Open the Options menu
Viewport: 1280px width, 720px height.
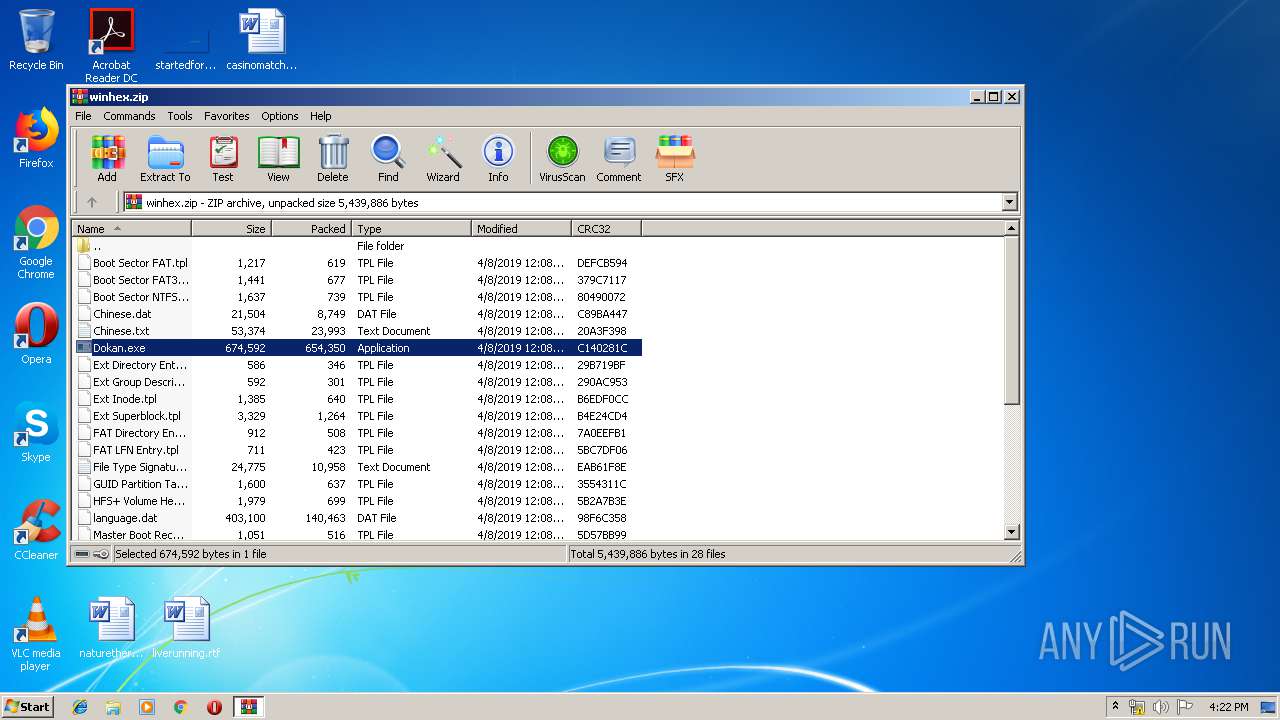click(280, 116)
